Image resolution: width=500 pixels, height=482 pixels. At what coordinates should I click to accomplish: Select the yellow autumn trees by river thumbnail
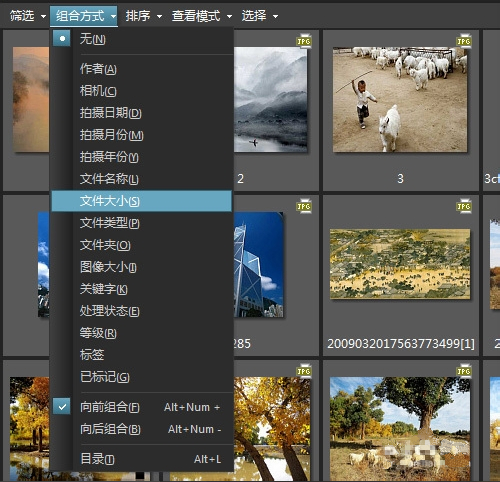[x=272, y=428]
